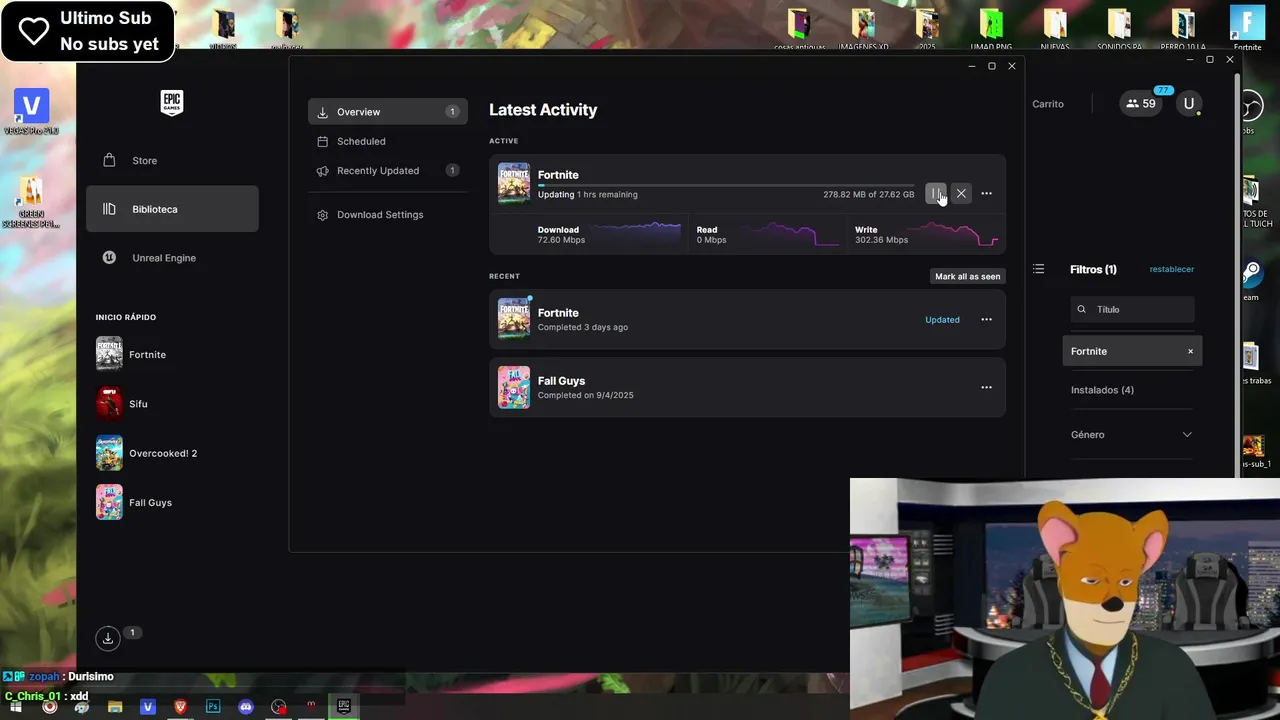The height and width of the screenshot is (720, 1280).
Task: Click the Fortnite update progress bar
Action: pos(725,185)
